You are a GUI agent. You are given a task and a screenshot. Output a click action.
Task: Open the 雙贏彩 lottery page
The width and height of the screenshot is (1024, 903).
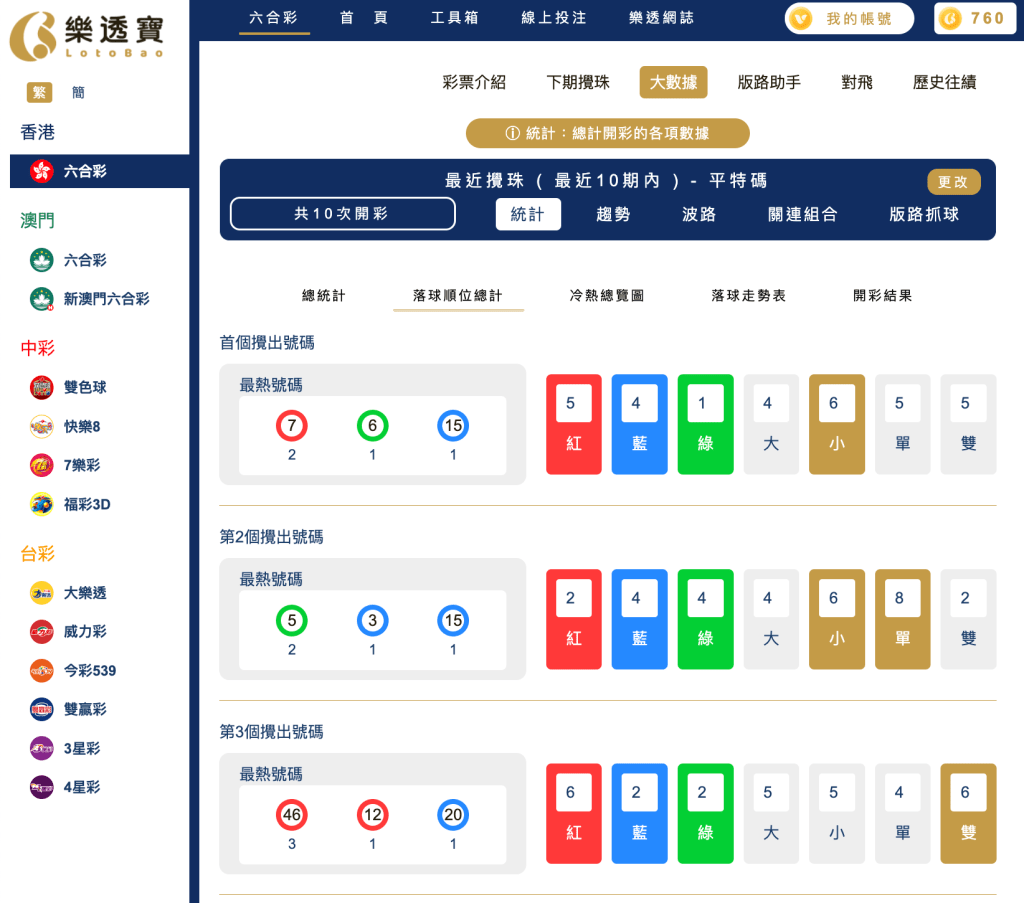tap(39, 709)
